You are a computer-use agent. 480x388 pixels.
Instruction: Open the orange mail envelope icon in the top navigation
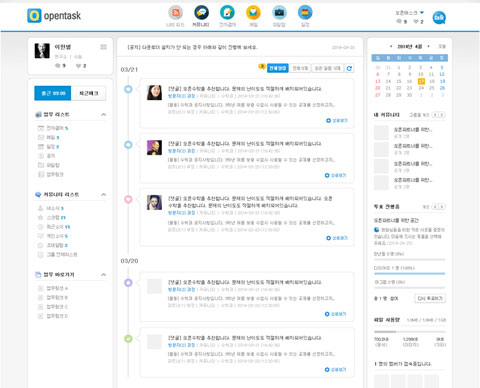point(253,13)
